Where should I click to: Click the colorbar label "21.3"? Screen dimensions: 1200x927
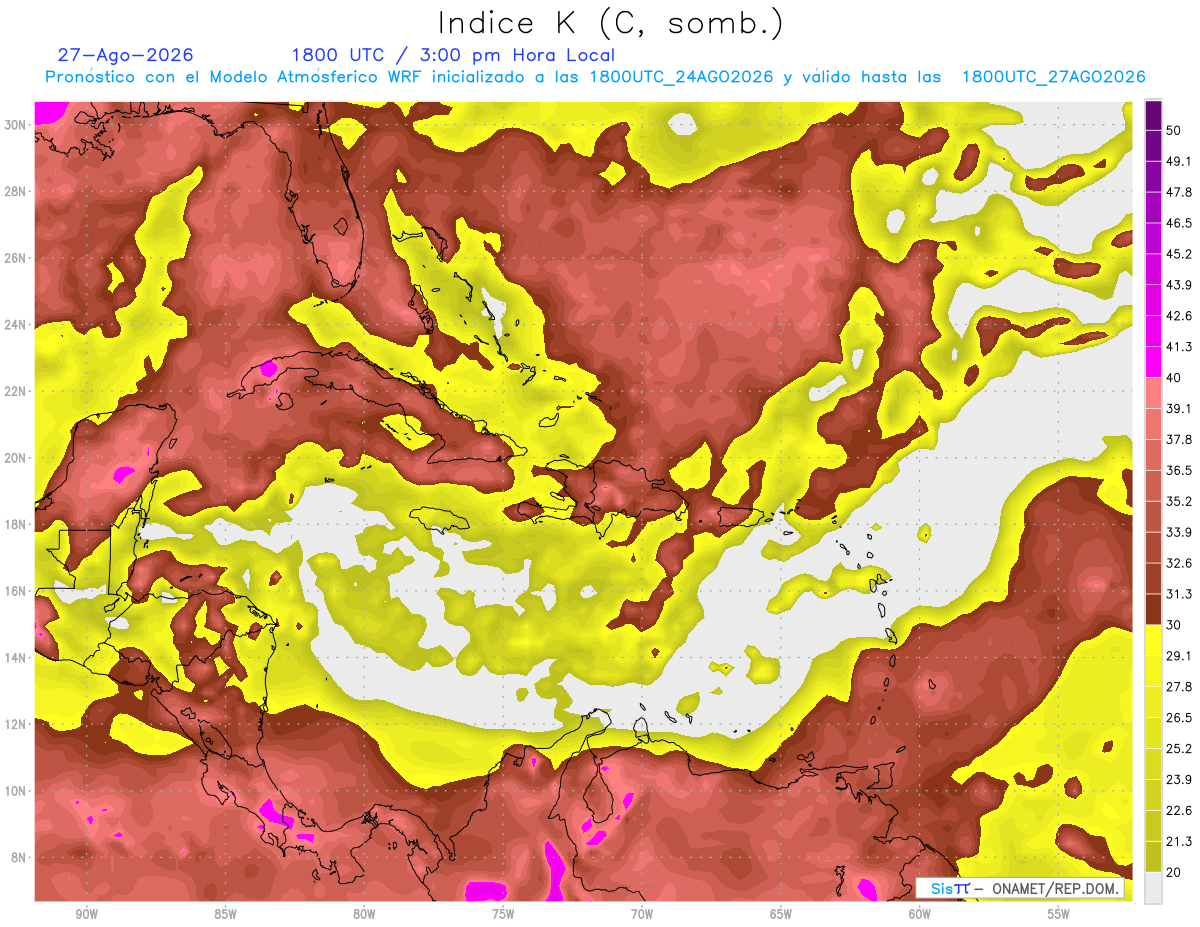coord(1180,841)
